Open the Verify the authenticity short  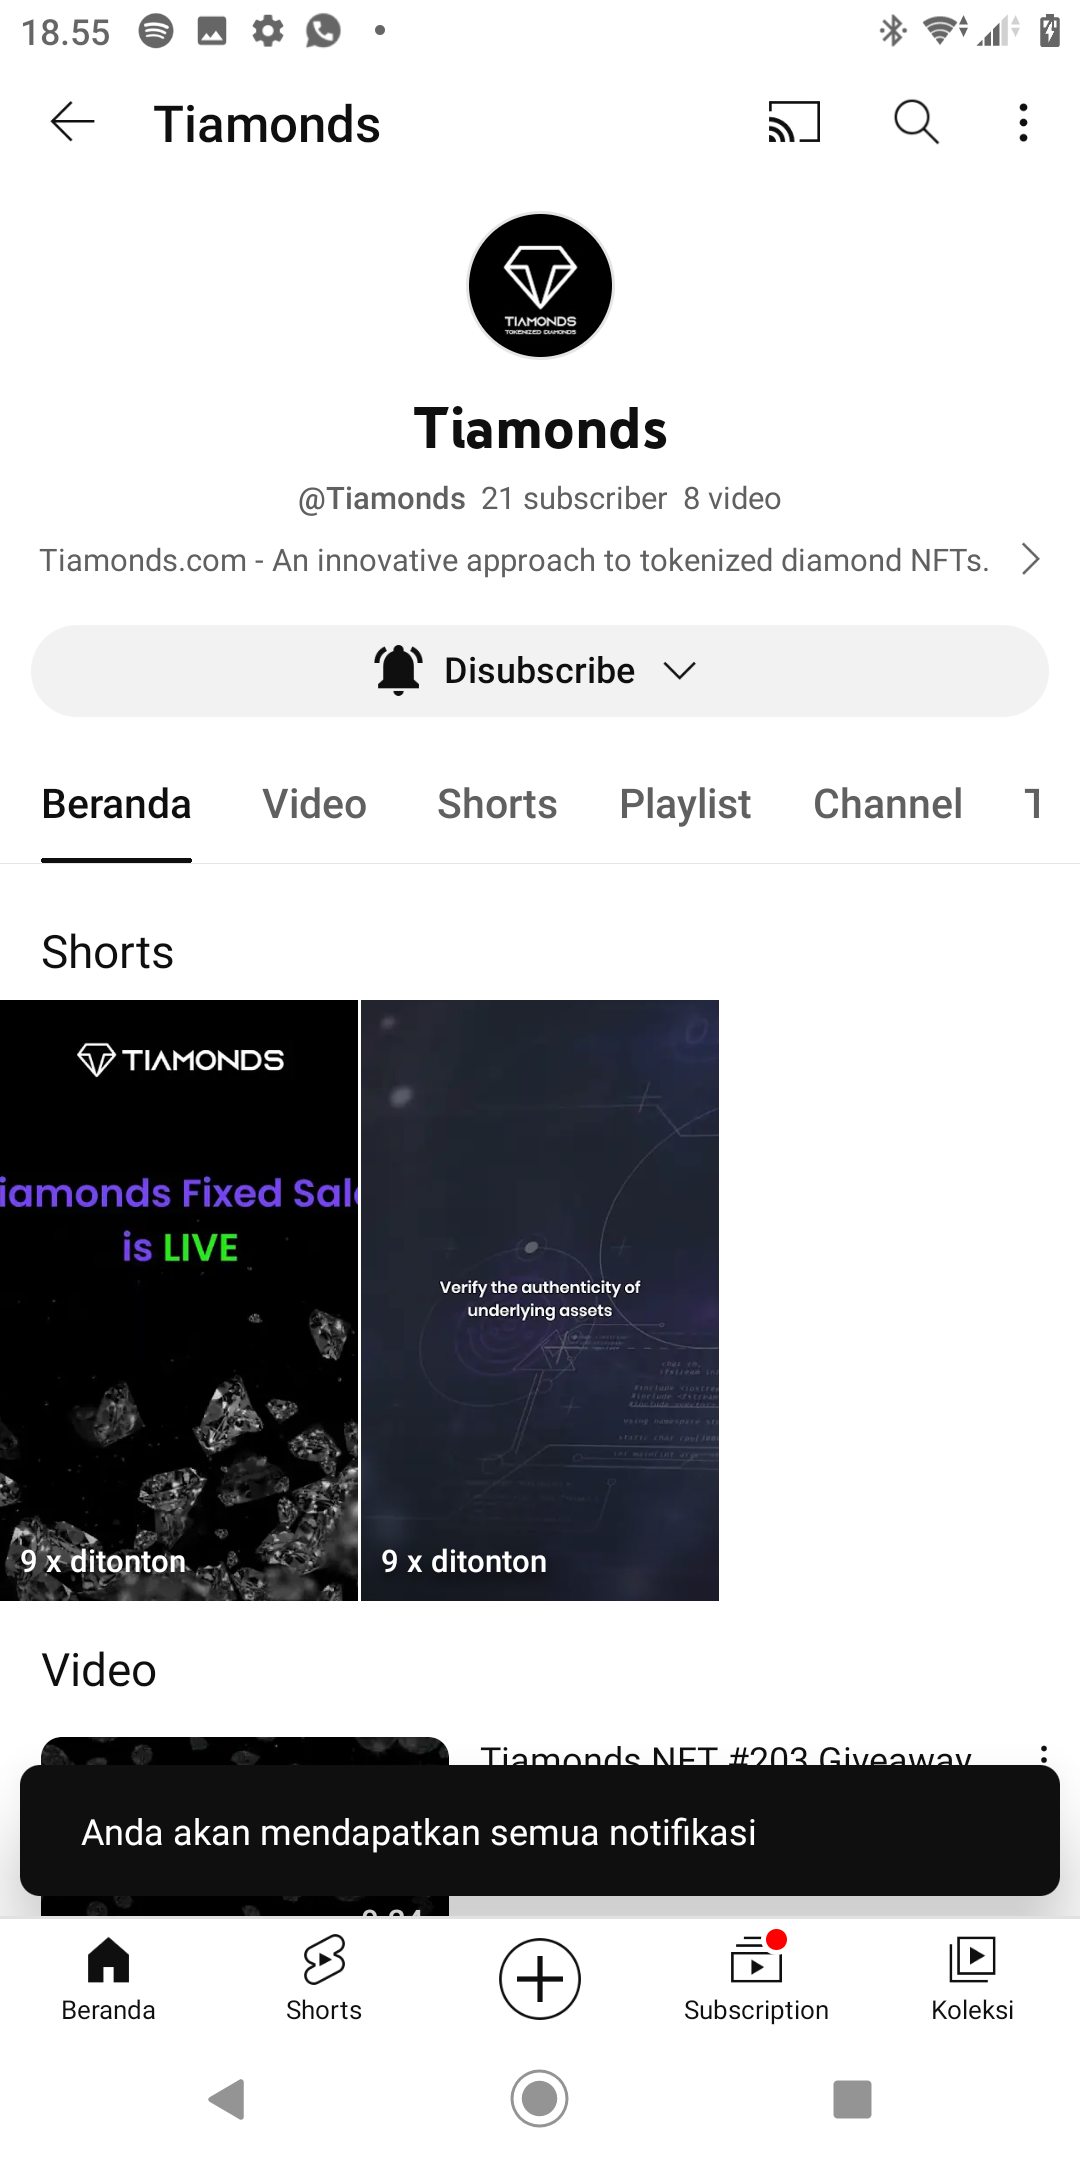[540, 1300]
